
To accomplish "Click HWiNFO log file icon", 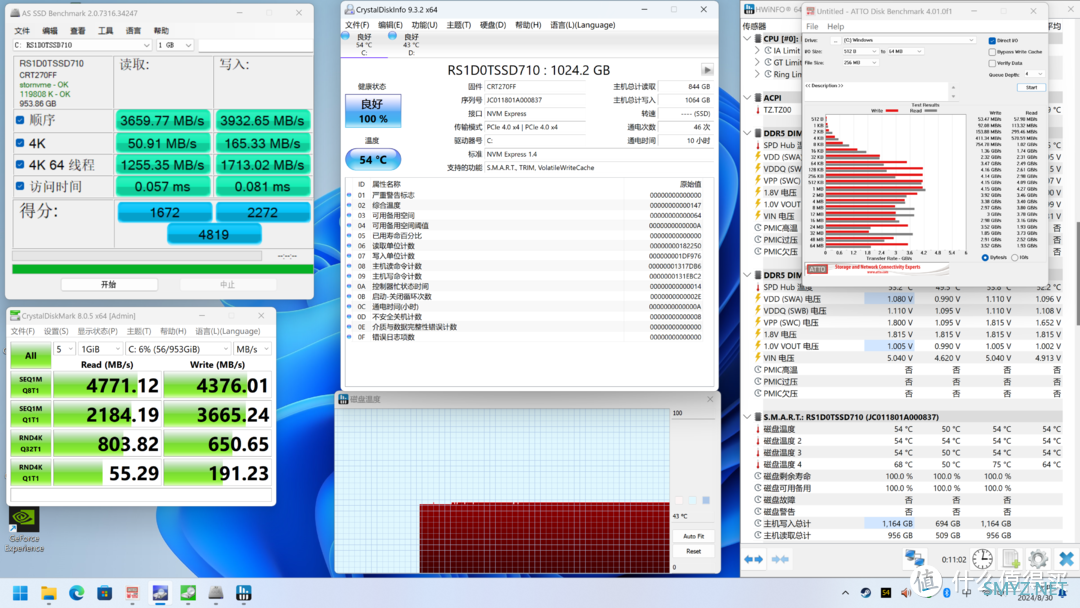I will tap(1010, 558).
